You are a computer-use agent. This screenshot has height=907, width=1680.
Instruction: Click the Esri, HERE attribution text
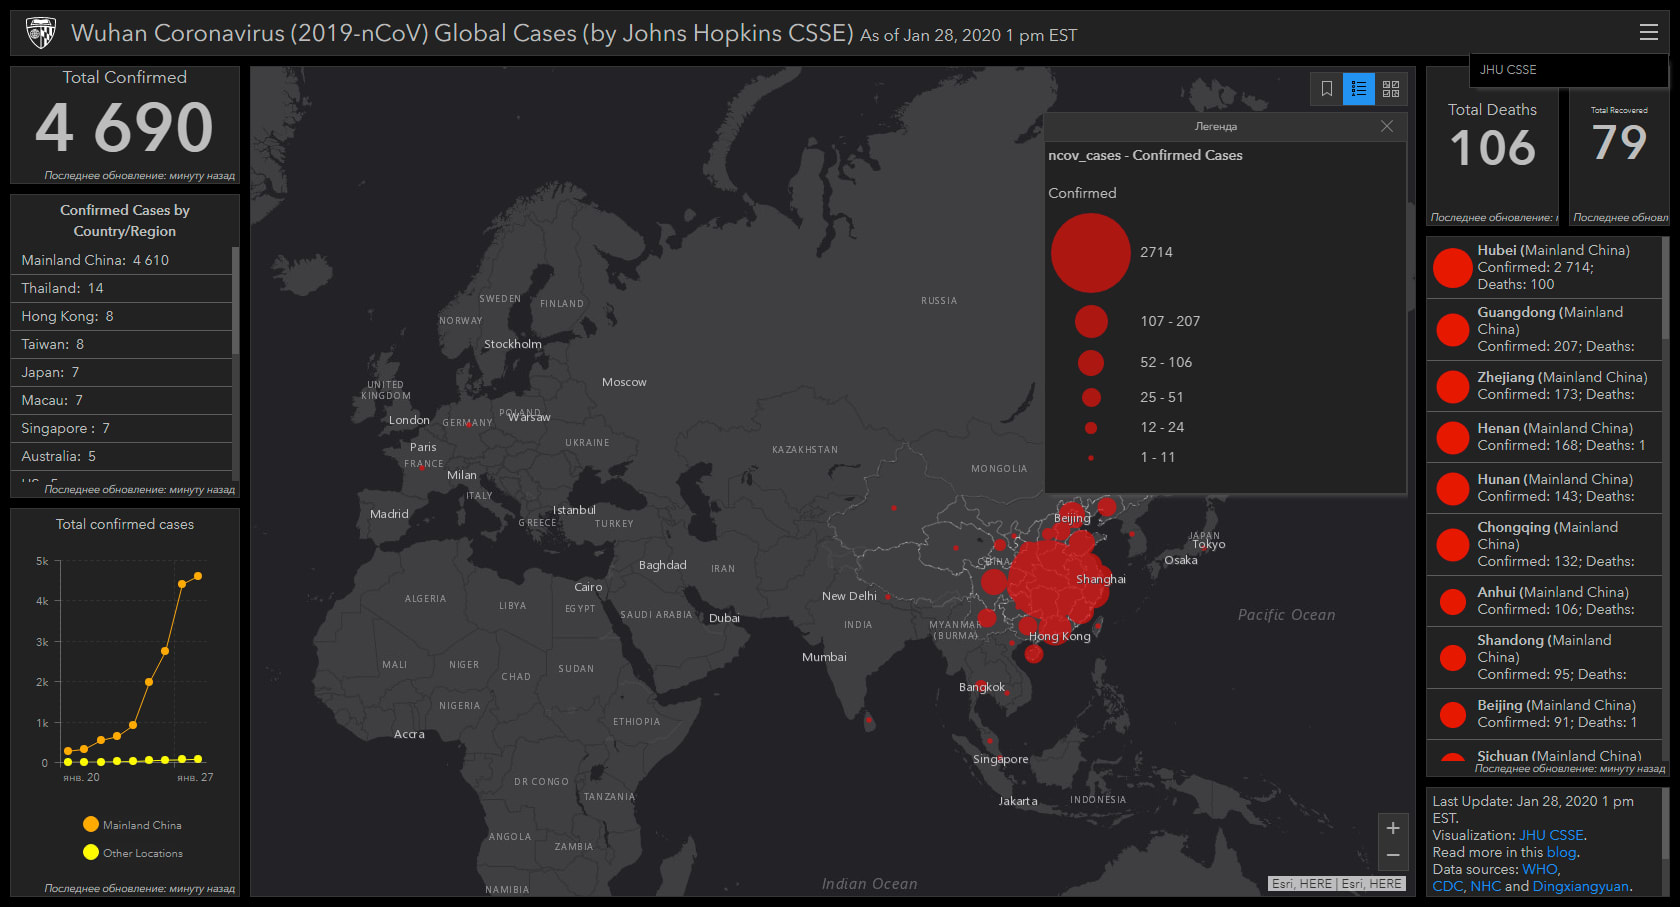1336,884
